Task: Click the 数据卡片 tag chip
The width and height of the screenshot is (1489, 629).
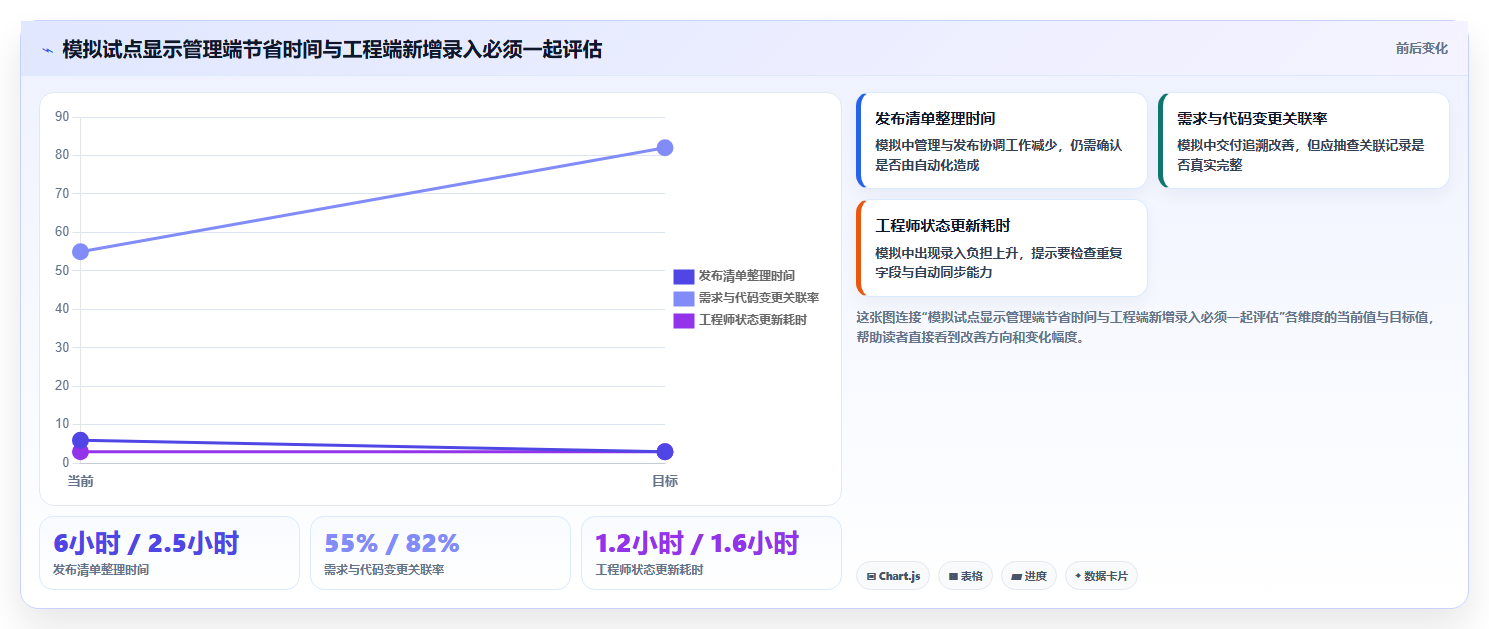Action: coord(1101,576)
